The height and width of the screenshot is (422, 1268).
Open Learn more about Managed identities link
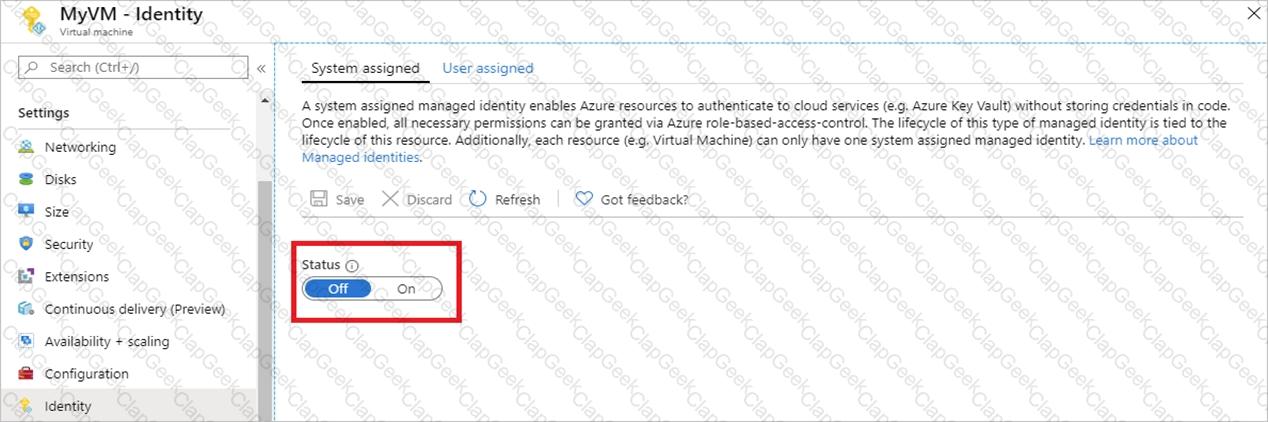point(1143,141)
